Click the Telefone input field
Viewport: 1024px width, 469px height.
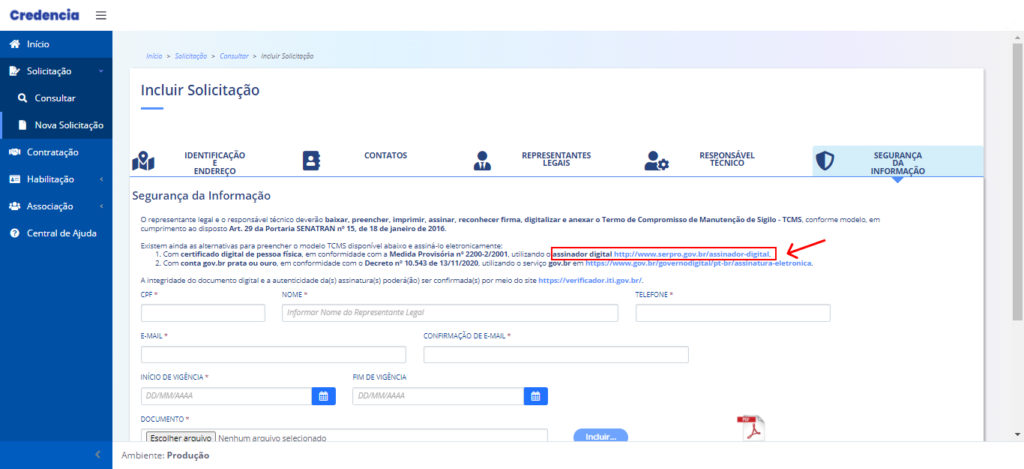point(733,313)
